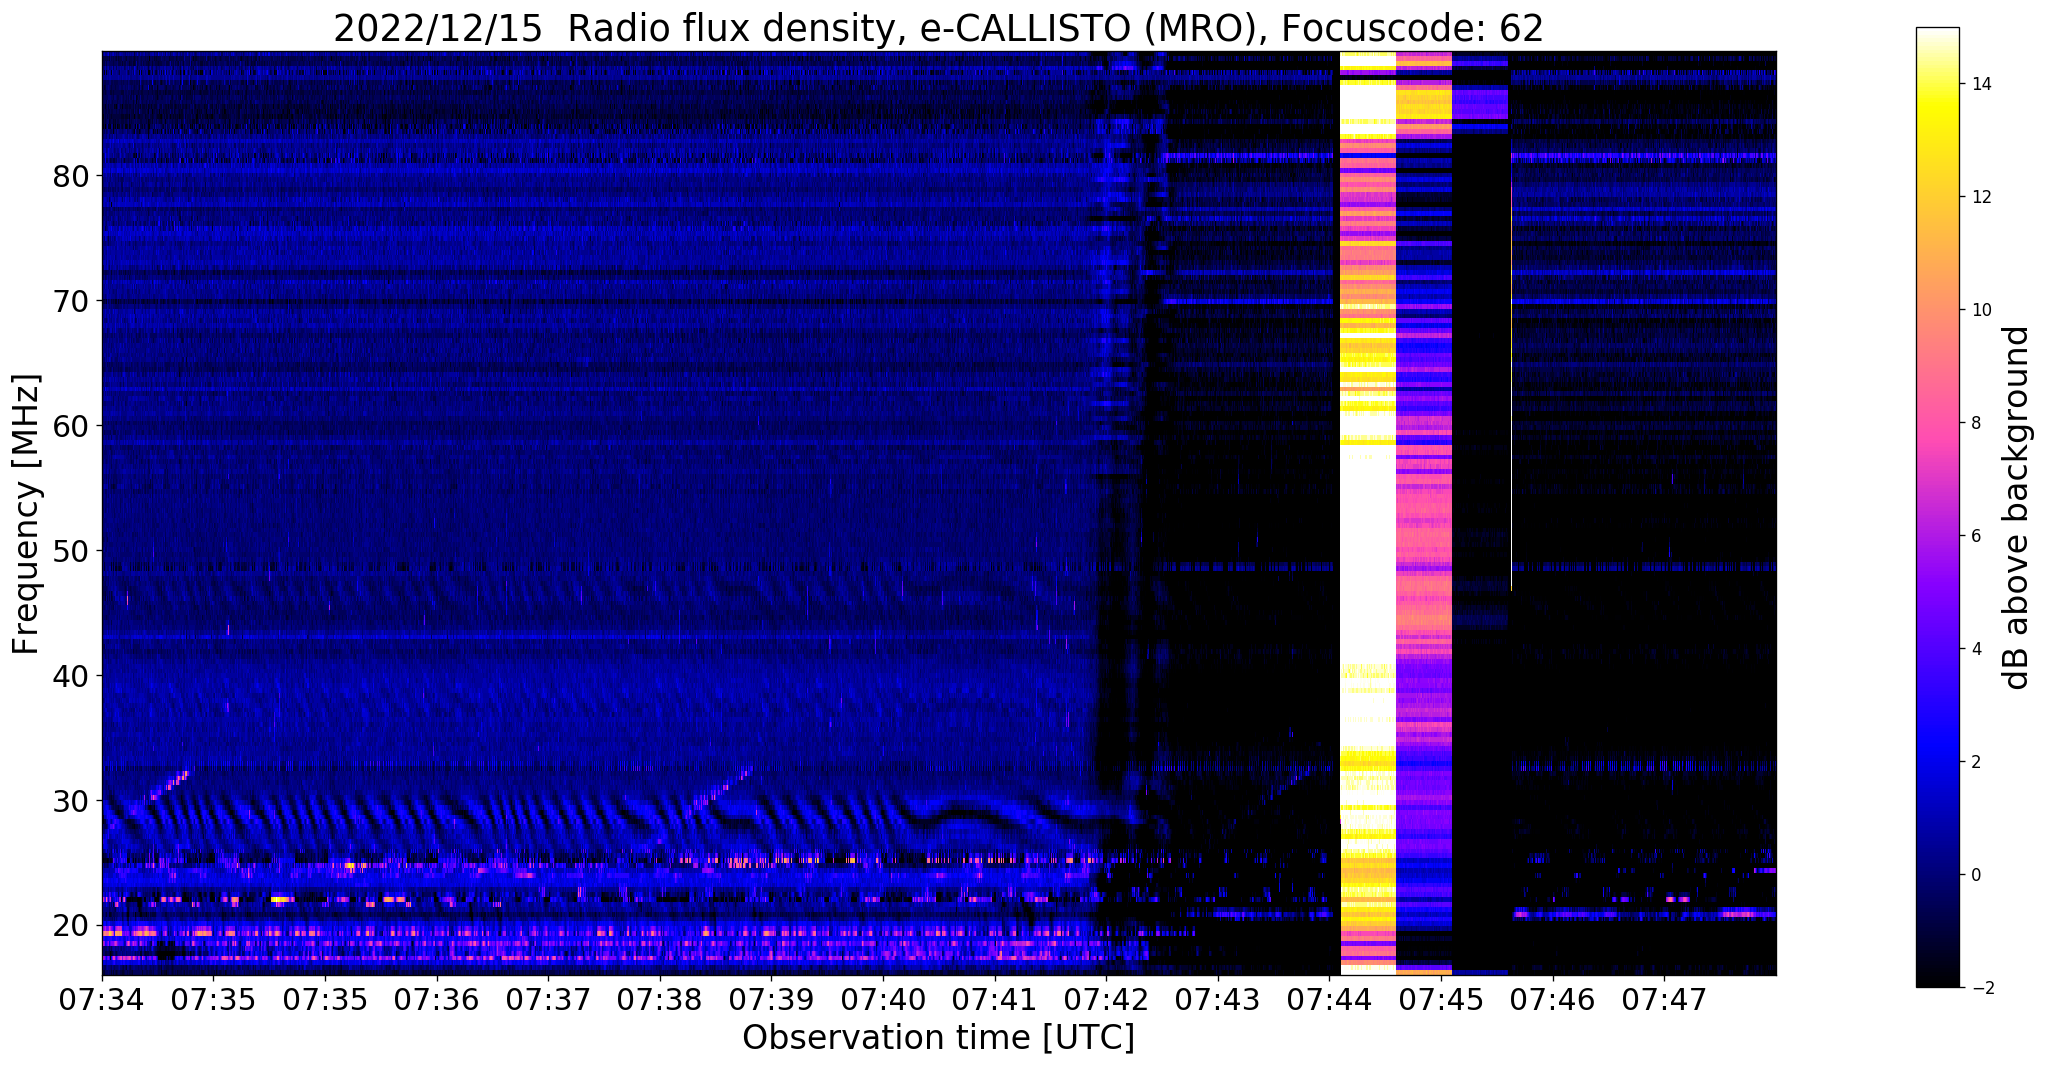Viewport: 2047px width, 1067px height.
Task: Click the pink-orange burst column near 07:45
Action: tap(1424, 513)
